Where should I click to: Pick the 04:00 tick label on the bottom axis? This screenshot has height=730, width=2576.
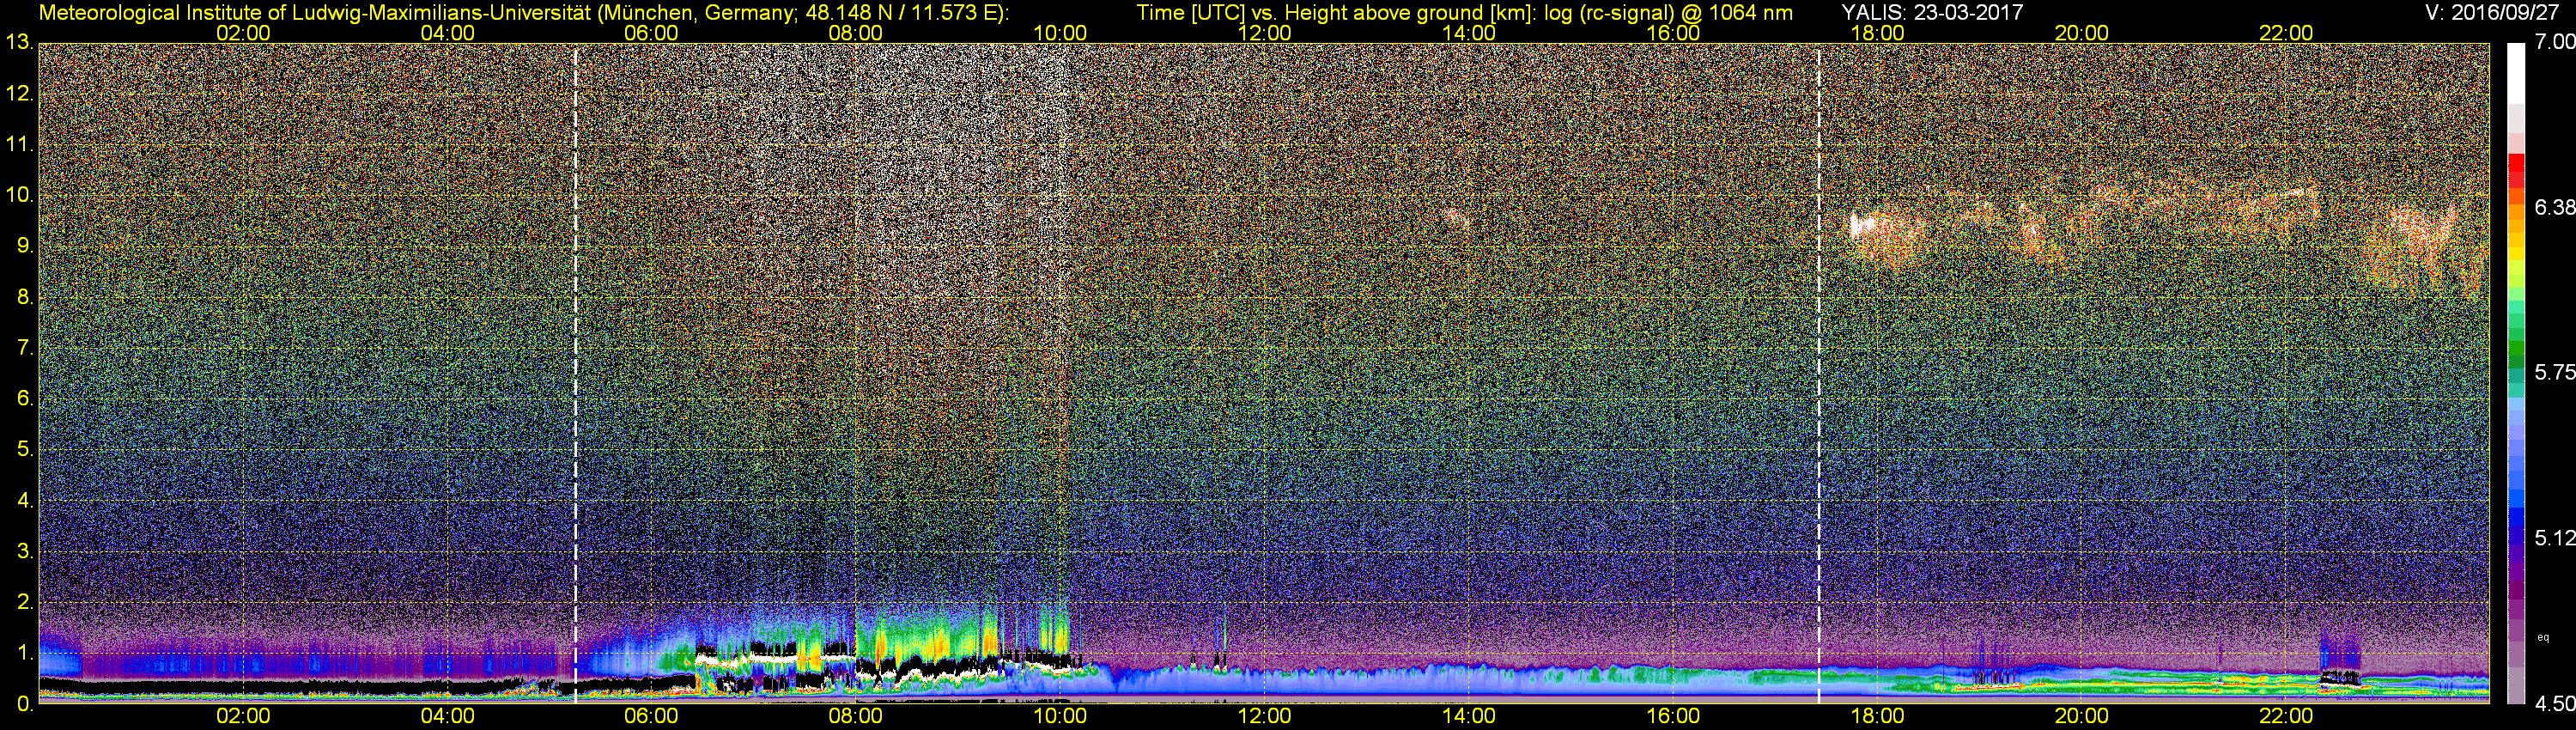click(x=448, y=717)
